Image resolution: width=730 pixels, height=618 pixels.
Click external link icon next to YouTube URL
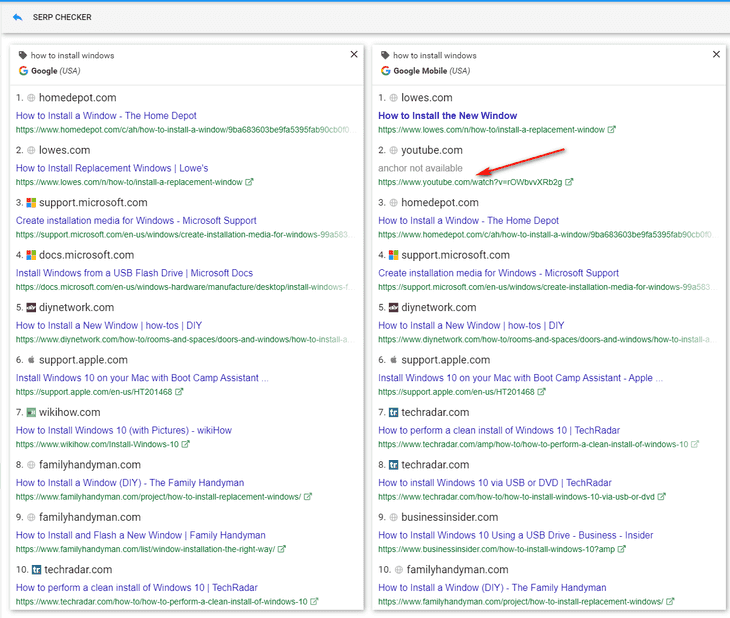(570, 182)
